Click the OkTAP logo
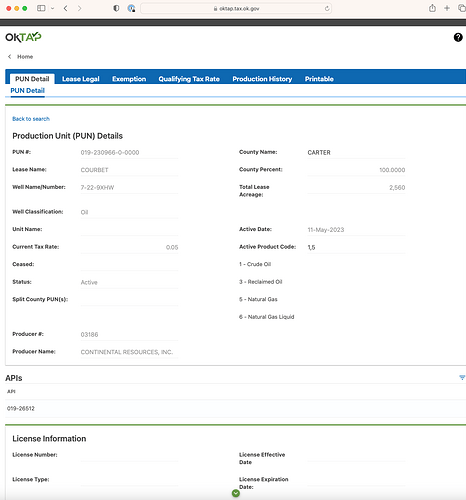466x500 pixels. 23,37
